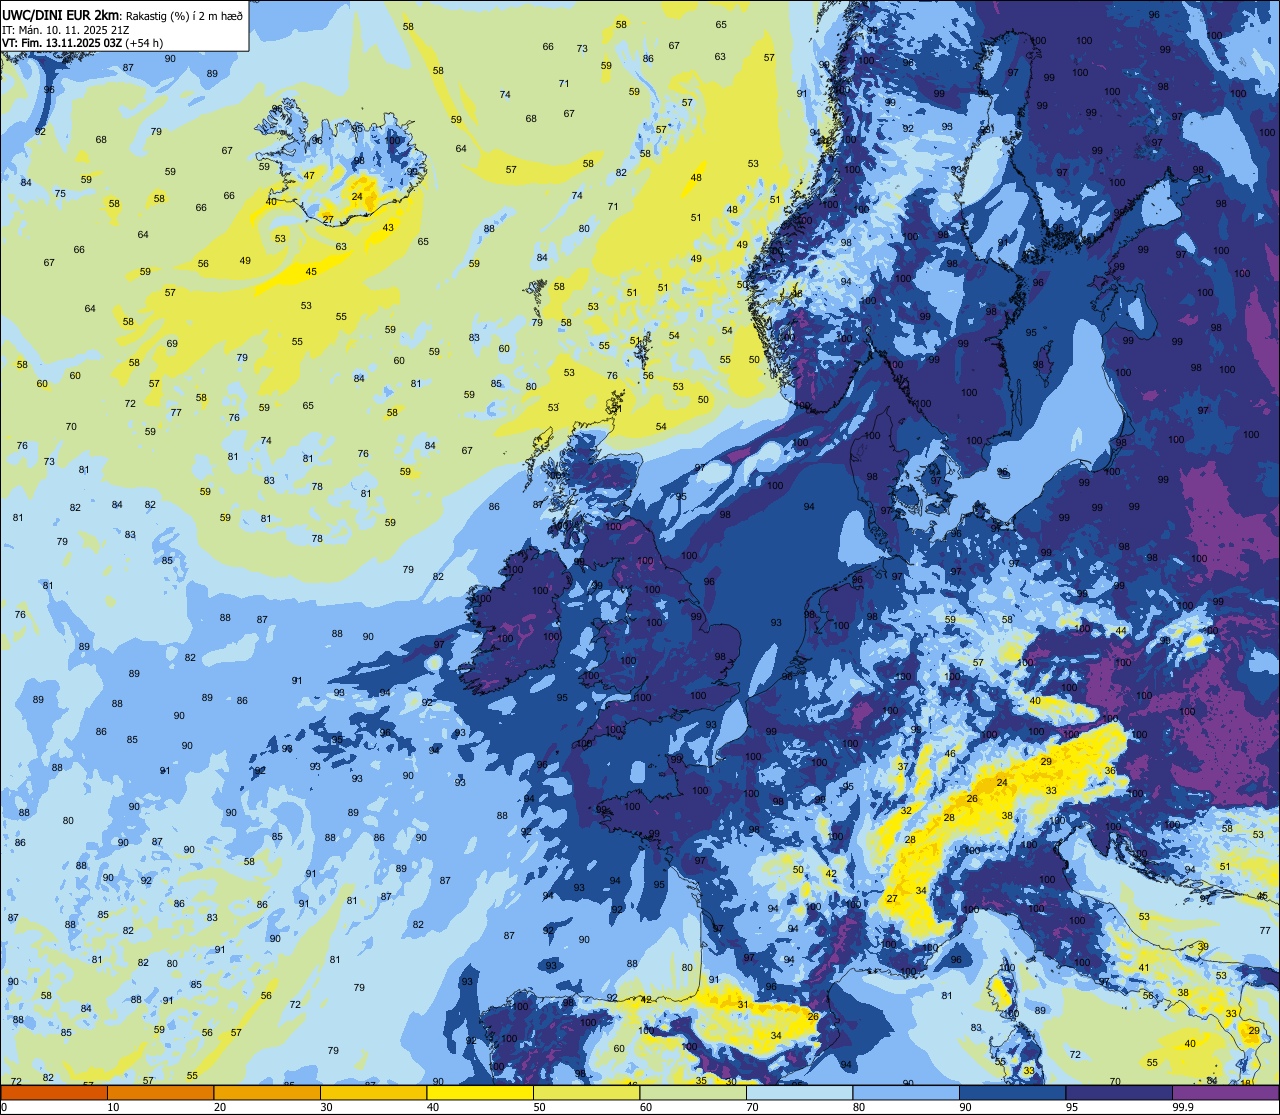Viewport: 1280px width, 1115px height.
Task: Select the dark indigo 95–99.9 legend swatch
Action: click(1119, 1092)
